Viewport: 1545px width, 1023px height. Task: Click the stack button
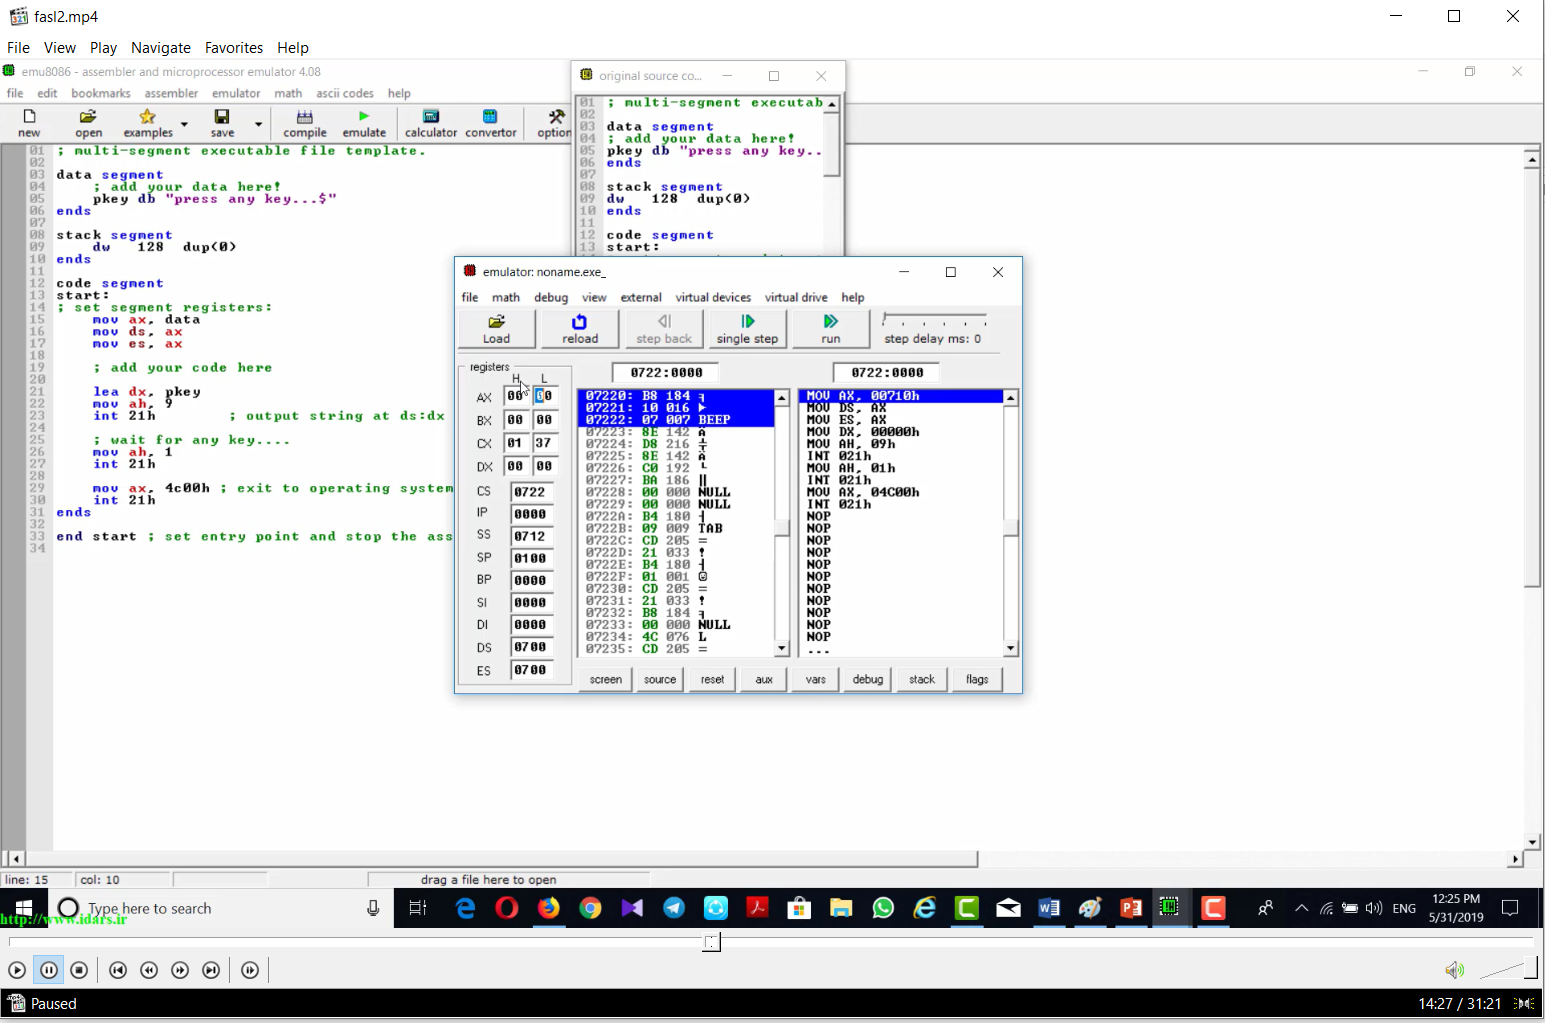[x=922, y=680]
